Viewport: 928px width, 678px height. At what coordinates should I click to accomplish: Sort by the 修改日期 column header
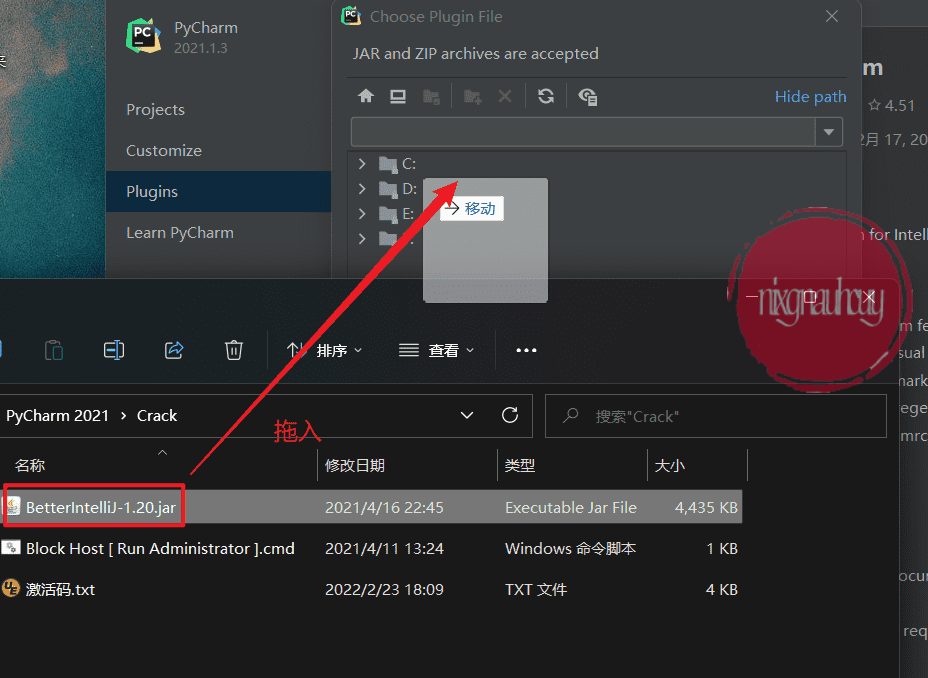[355, 466]
